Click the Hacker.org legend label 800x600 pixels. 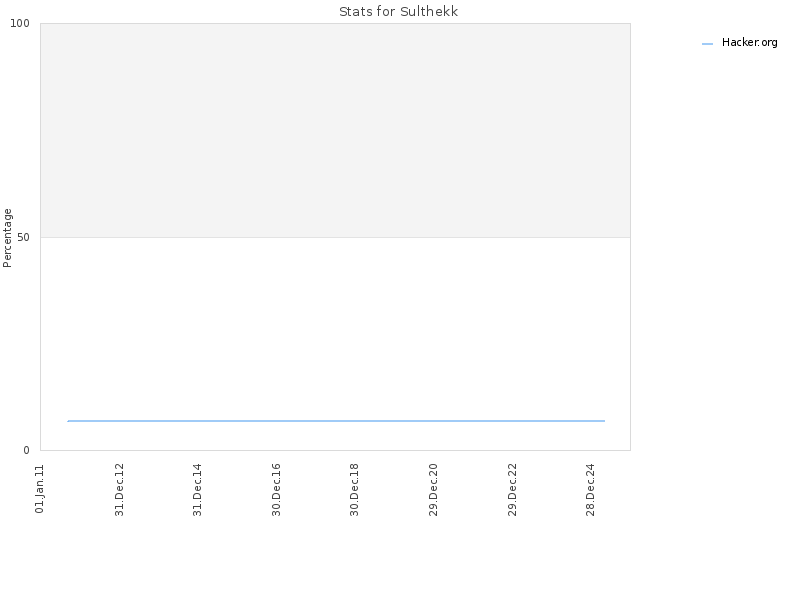(749, 43)
